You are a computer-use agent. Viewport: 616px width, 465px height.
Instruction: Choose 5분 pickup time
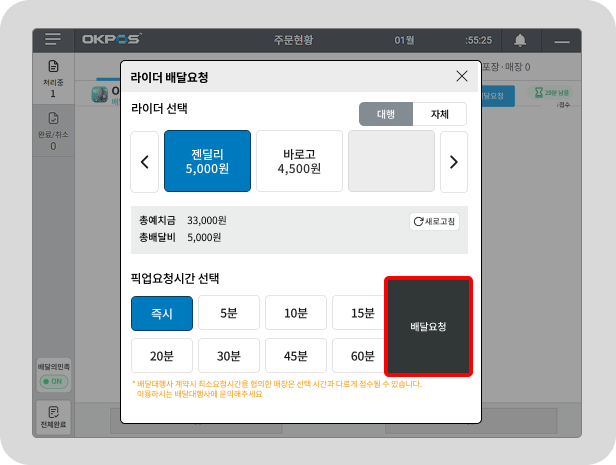coord(229,313)
